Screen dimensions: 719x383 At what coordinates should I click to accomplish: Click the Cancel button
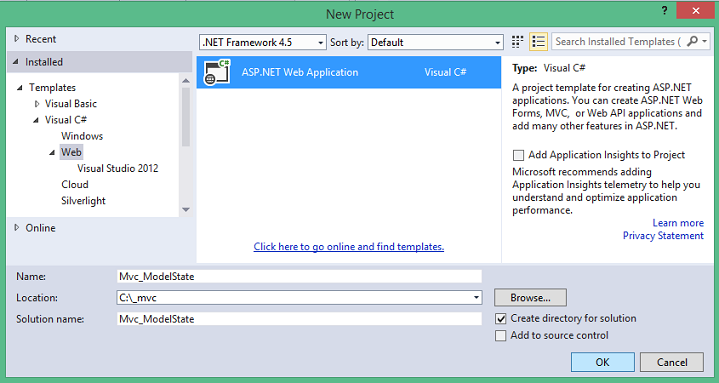pos(672,362)
